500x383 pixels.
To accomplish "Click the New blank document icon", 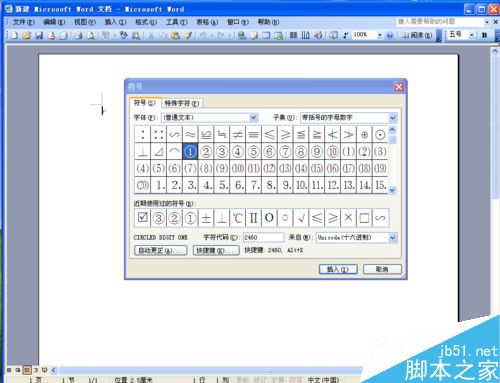I will coord(14,35).
